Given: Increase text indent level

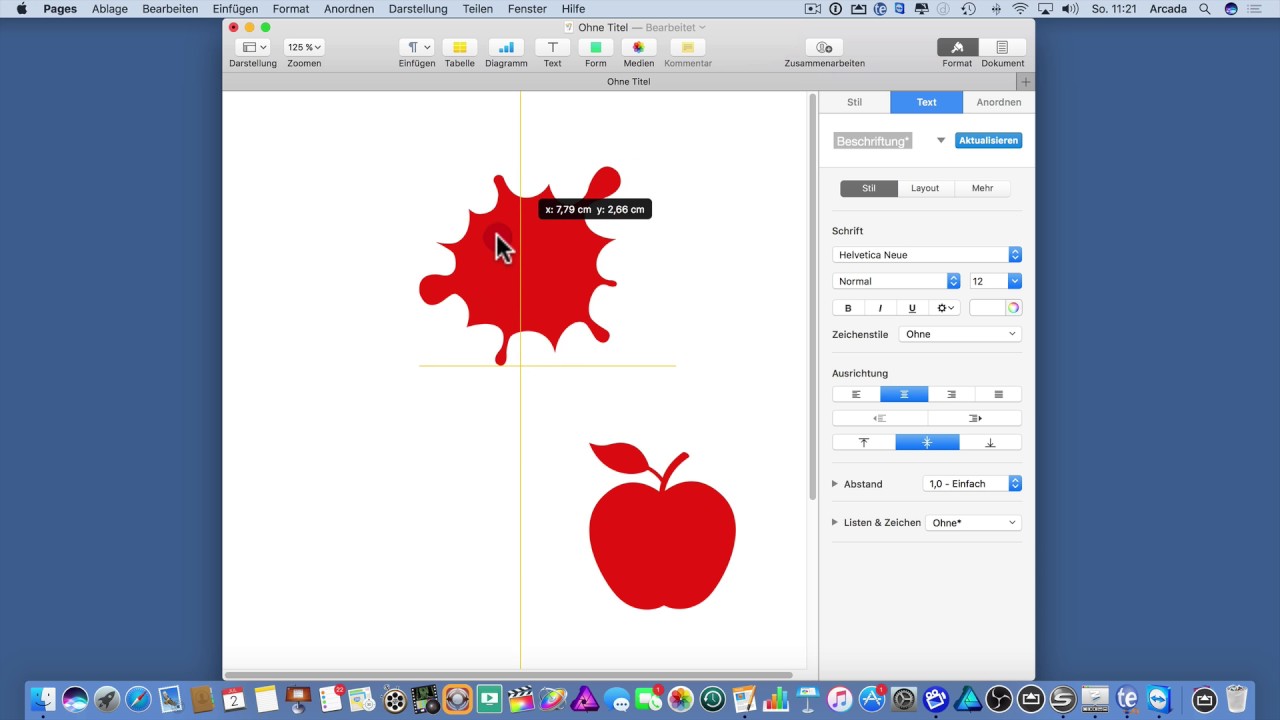Looking at the screenshot, I should click(x=975, y=418).
